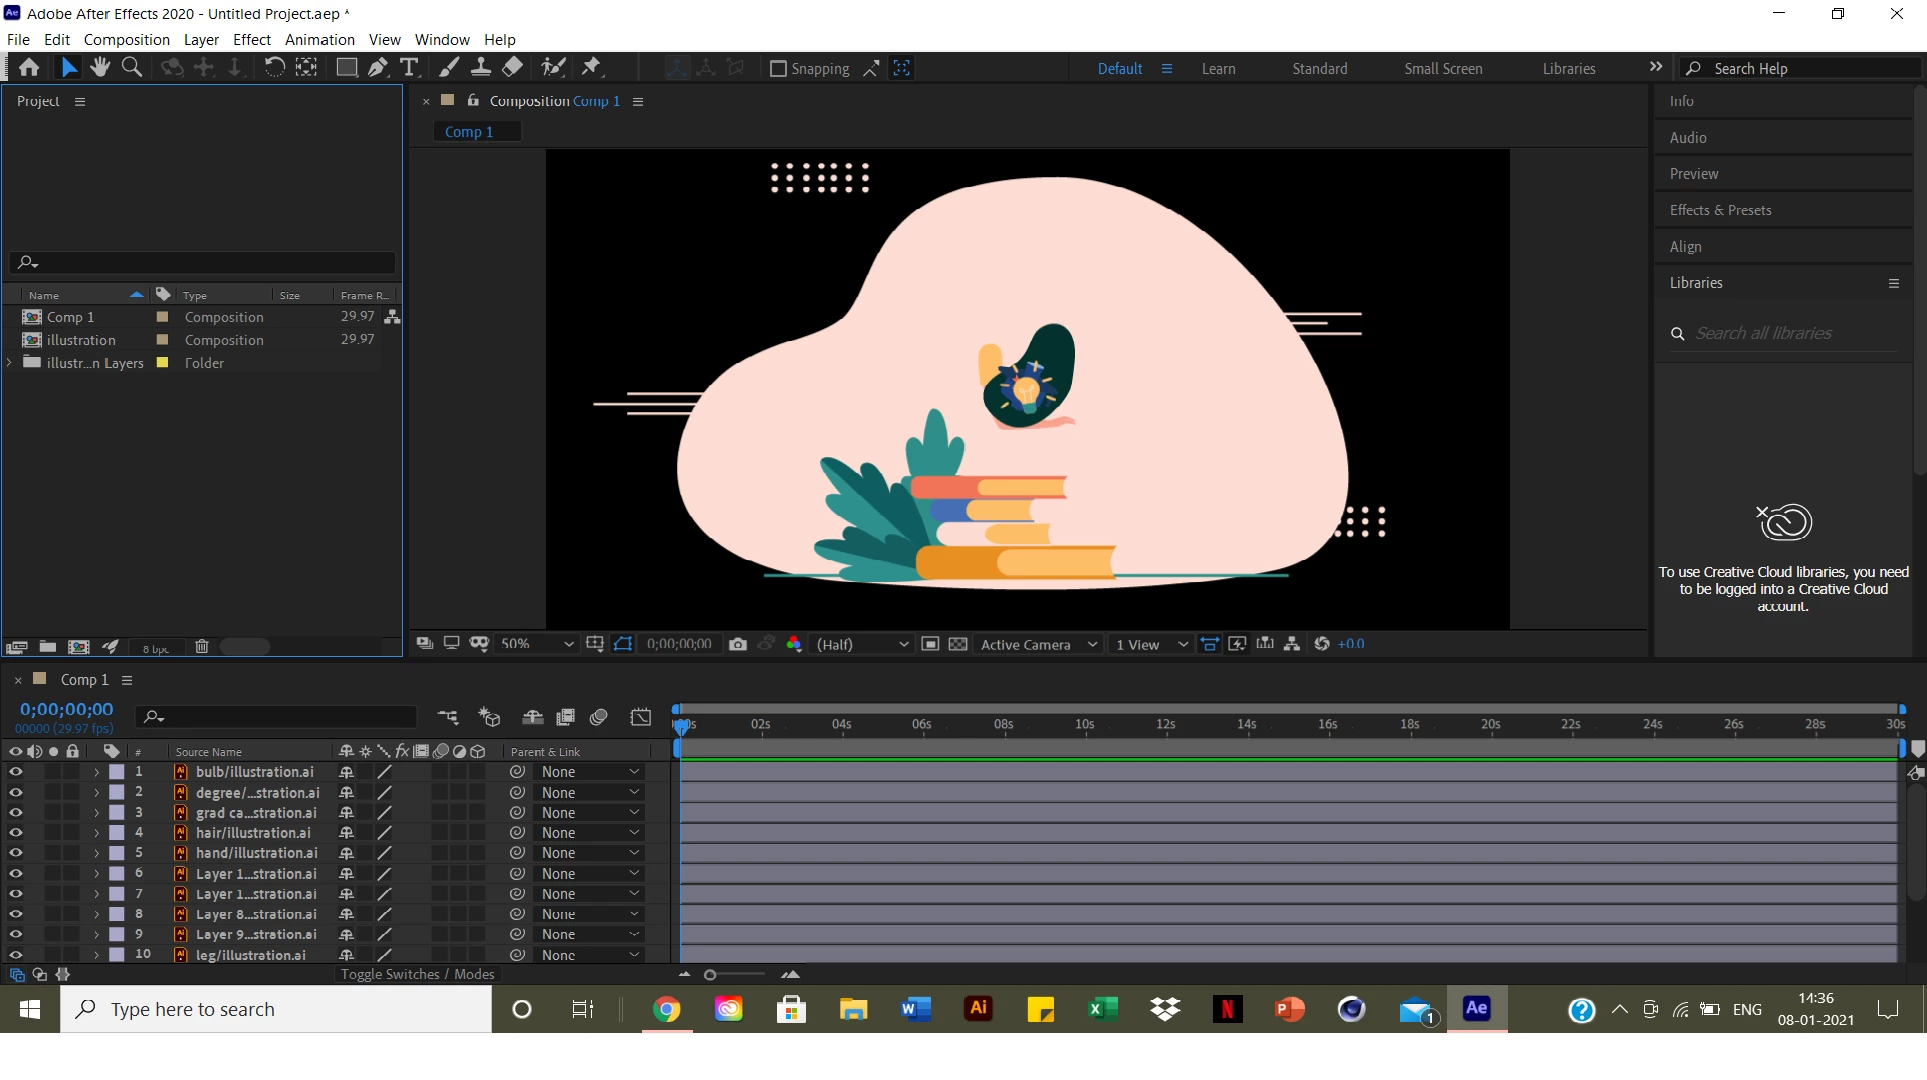Select the Pen tool in toolbar

pos(377,67)
